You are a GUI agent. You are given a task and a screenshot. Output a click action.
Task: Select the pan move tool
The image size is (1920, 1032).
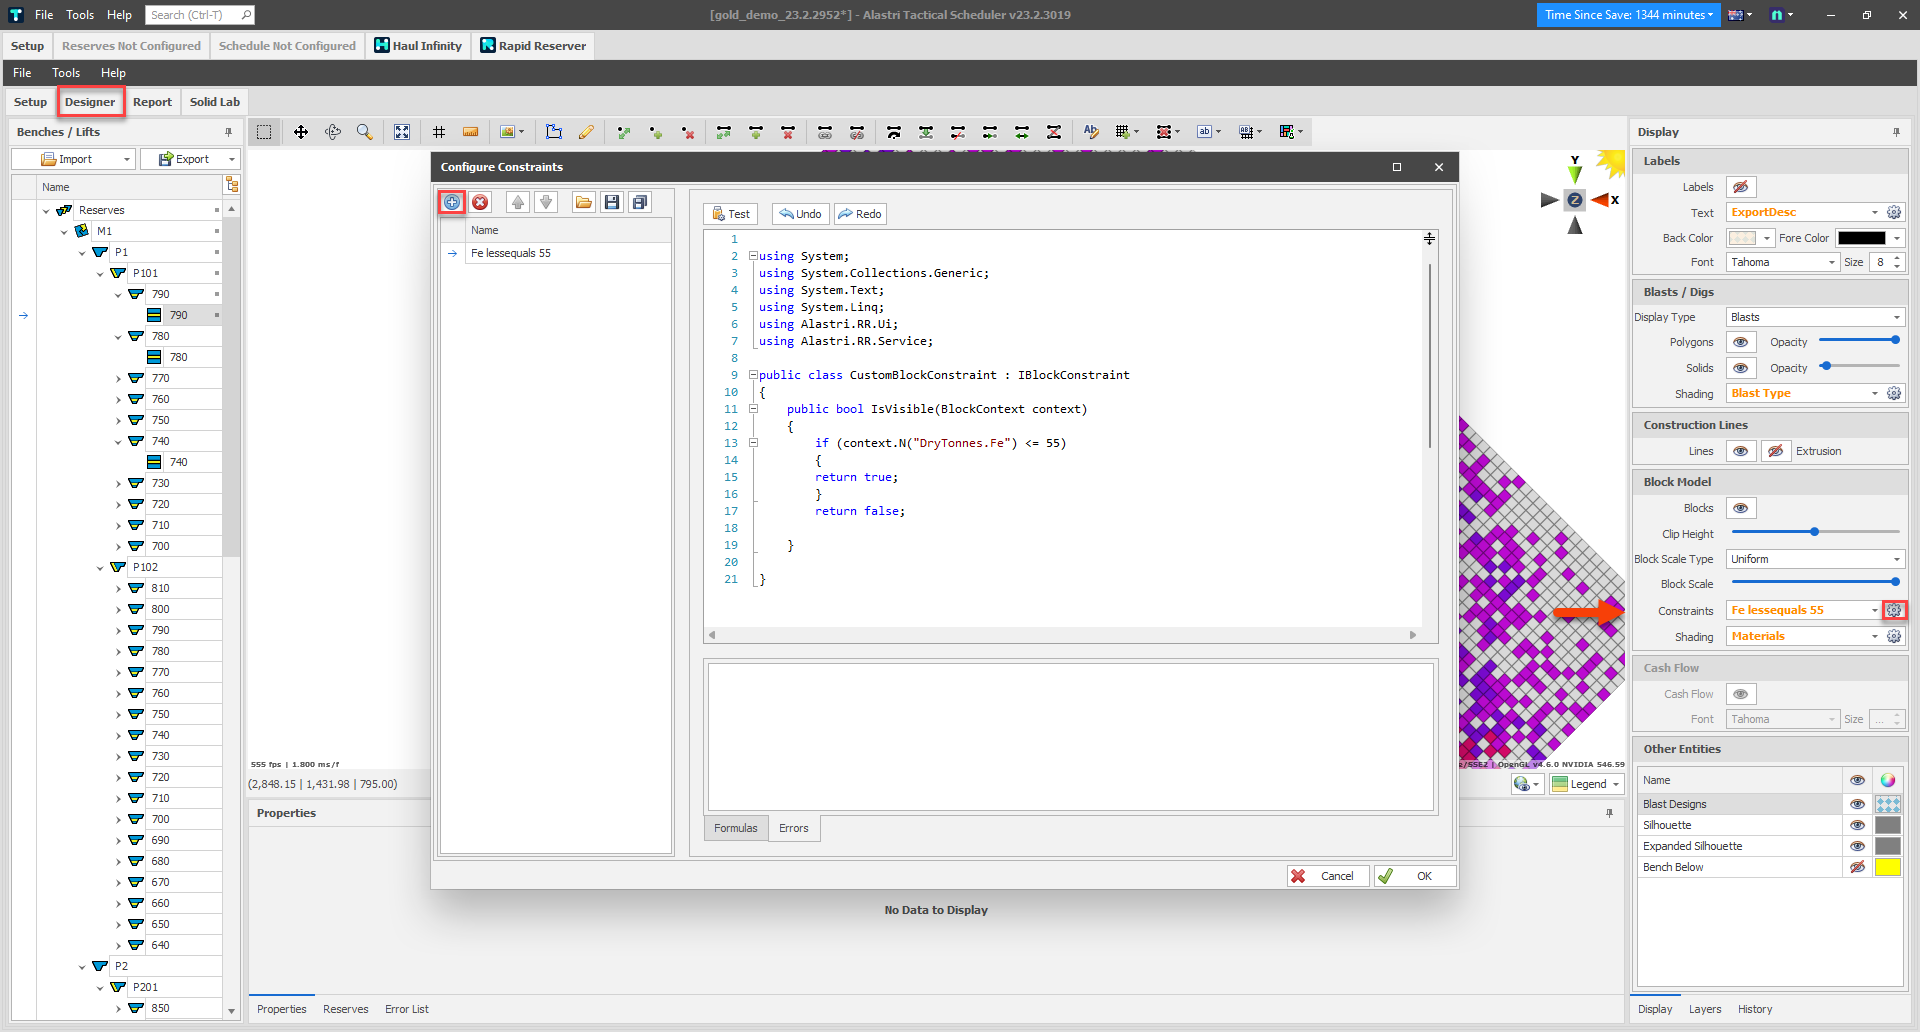300,132
